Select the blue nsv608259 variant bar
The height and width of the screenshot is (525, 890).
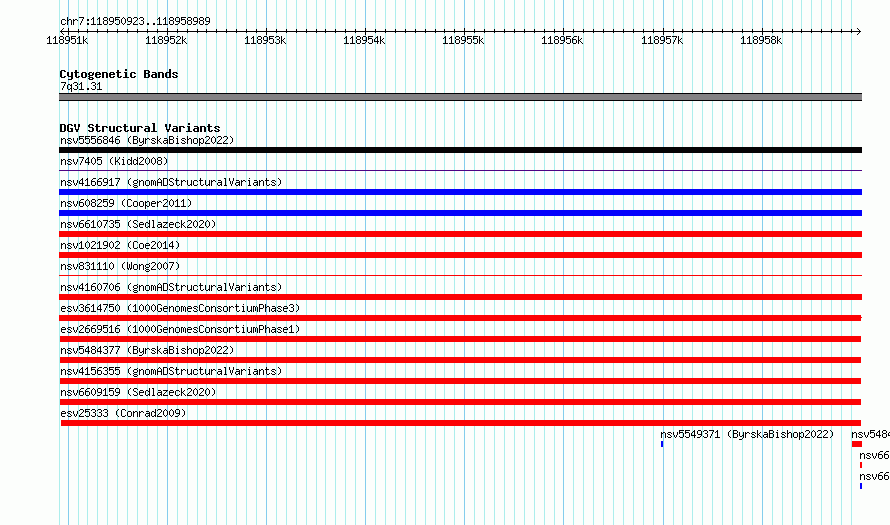[460, 213]
